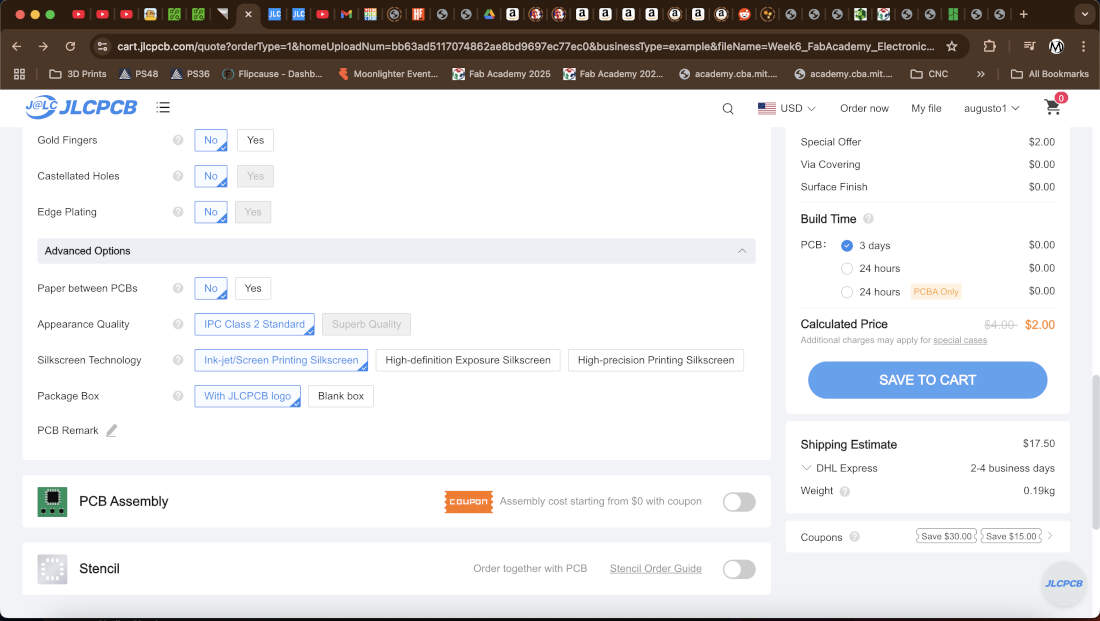Open the browser extensions puzzle icon
The image size is (1100, 621).
tap(989, 46)
